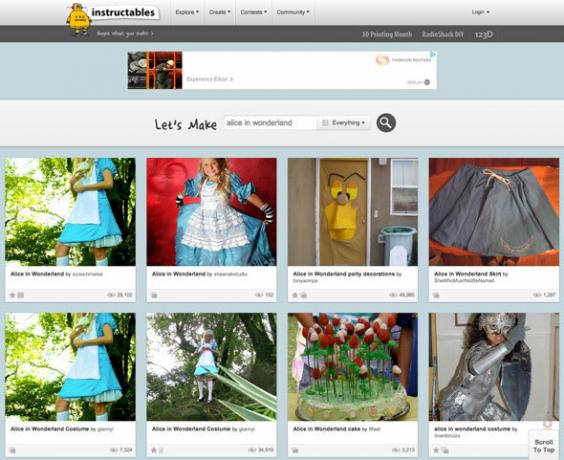This screenshot has width=564, height=460.
Task: Click the star icon on the 29,102-views Alice card
Action: [x=12, y=295]
